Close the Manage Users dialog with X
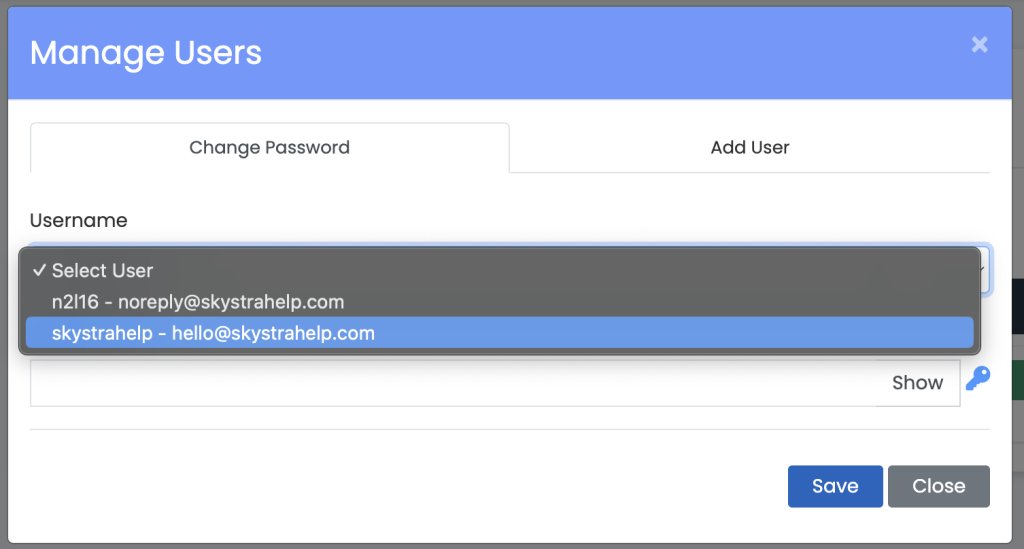 [x=979, y=44]
